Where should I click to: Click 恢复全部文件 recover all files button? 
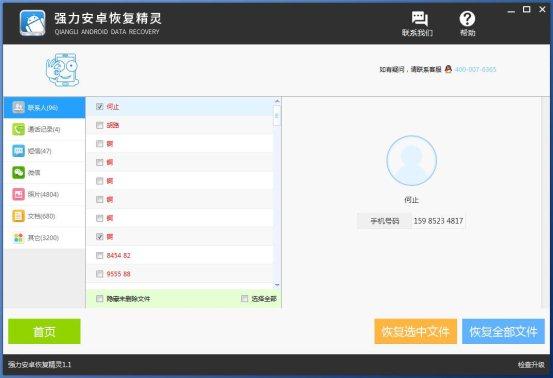click(503, 331)
